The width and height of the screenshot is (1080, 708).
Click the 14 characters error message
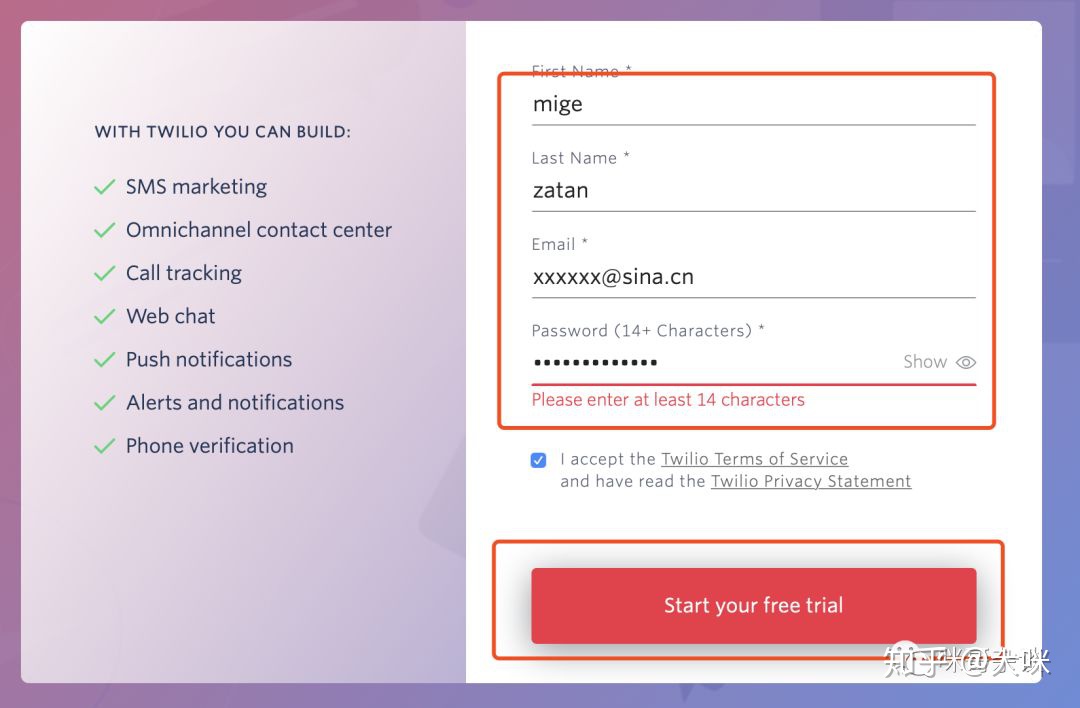click(668, 400)
